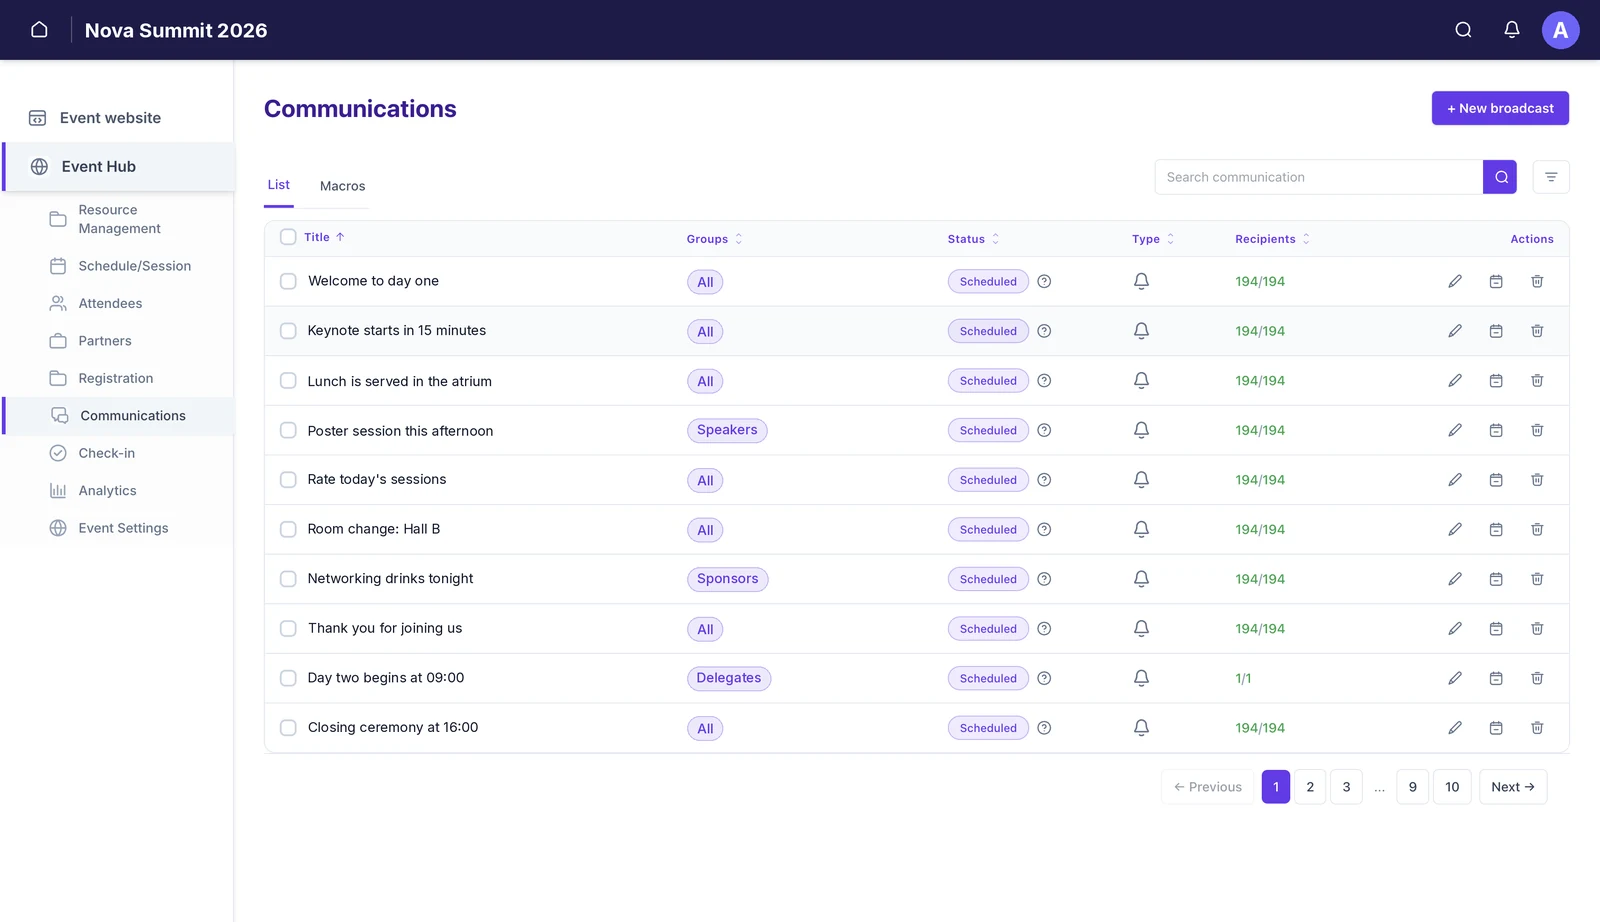1600x922 pixels.
Task: Jump to page 10
Action: (1452, 787)
